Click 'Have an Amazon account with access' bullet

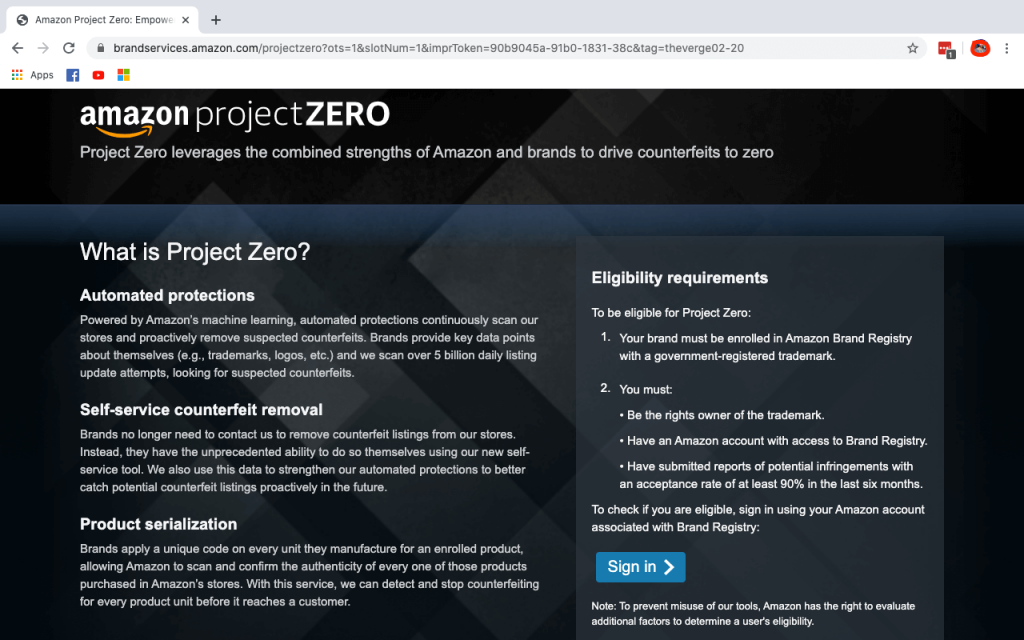click(773, 441)
